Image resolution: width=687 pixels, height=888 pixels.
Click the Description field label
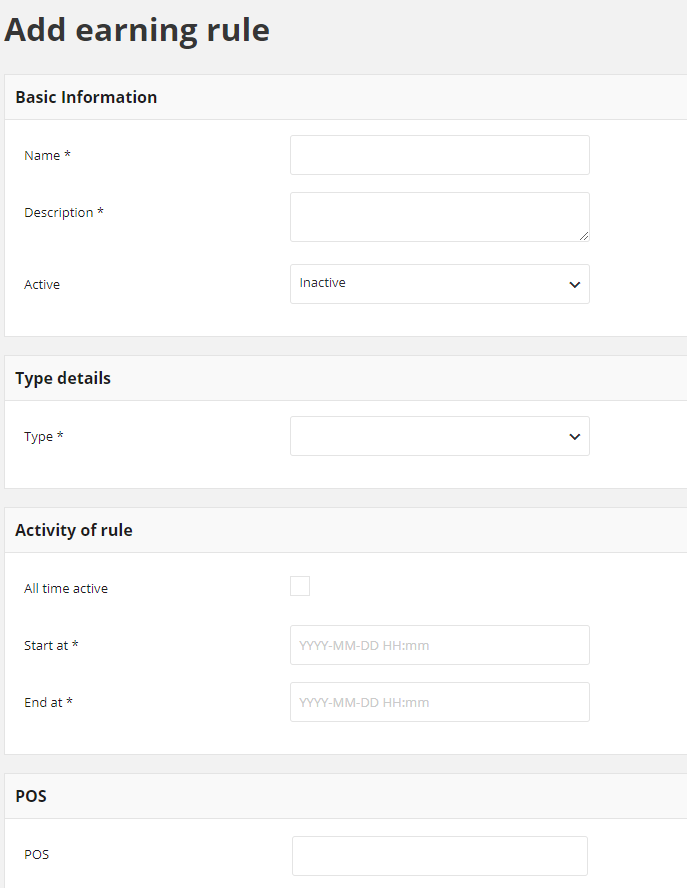pos(63,213)
